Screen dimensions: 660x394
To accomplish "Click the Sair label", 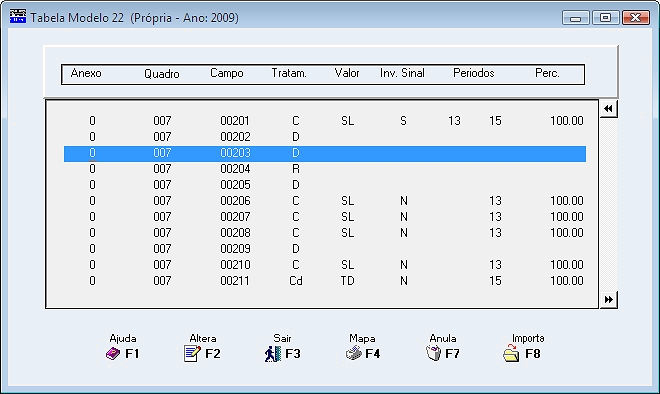I will [x=282, y=338].
